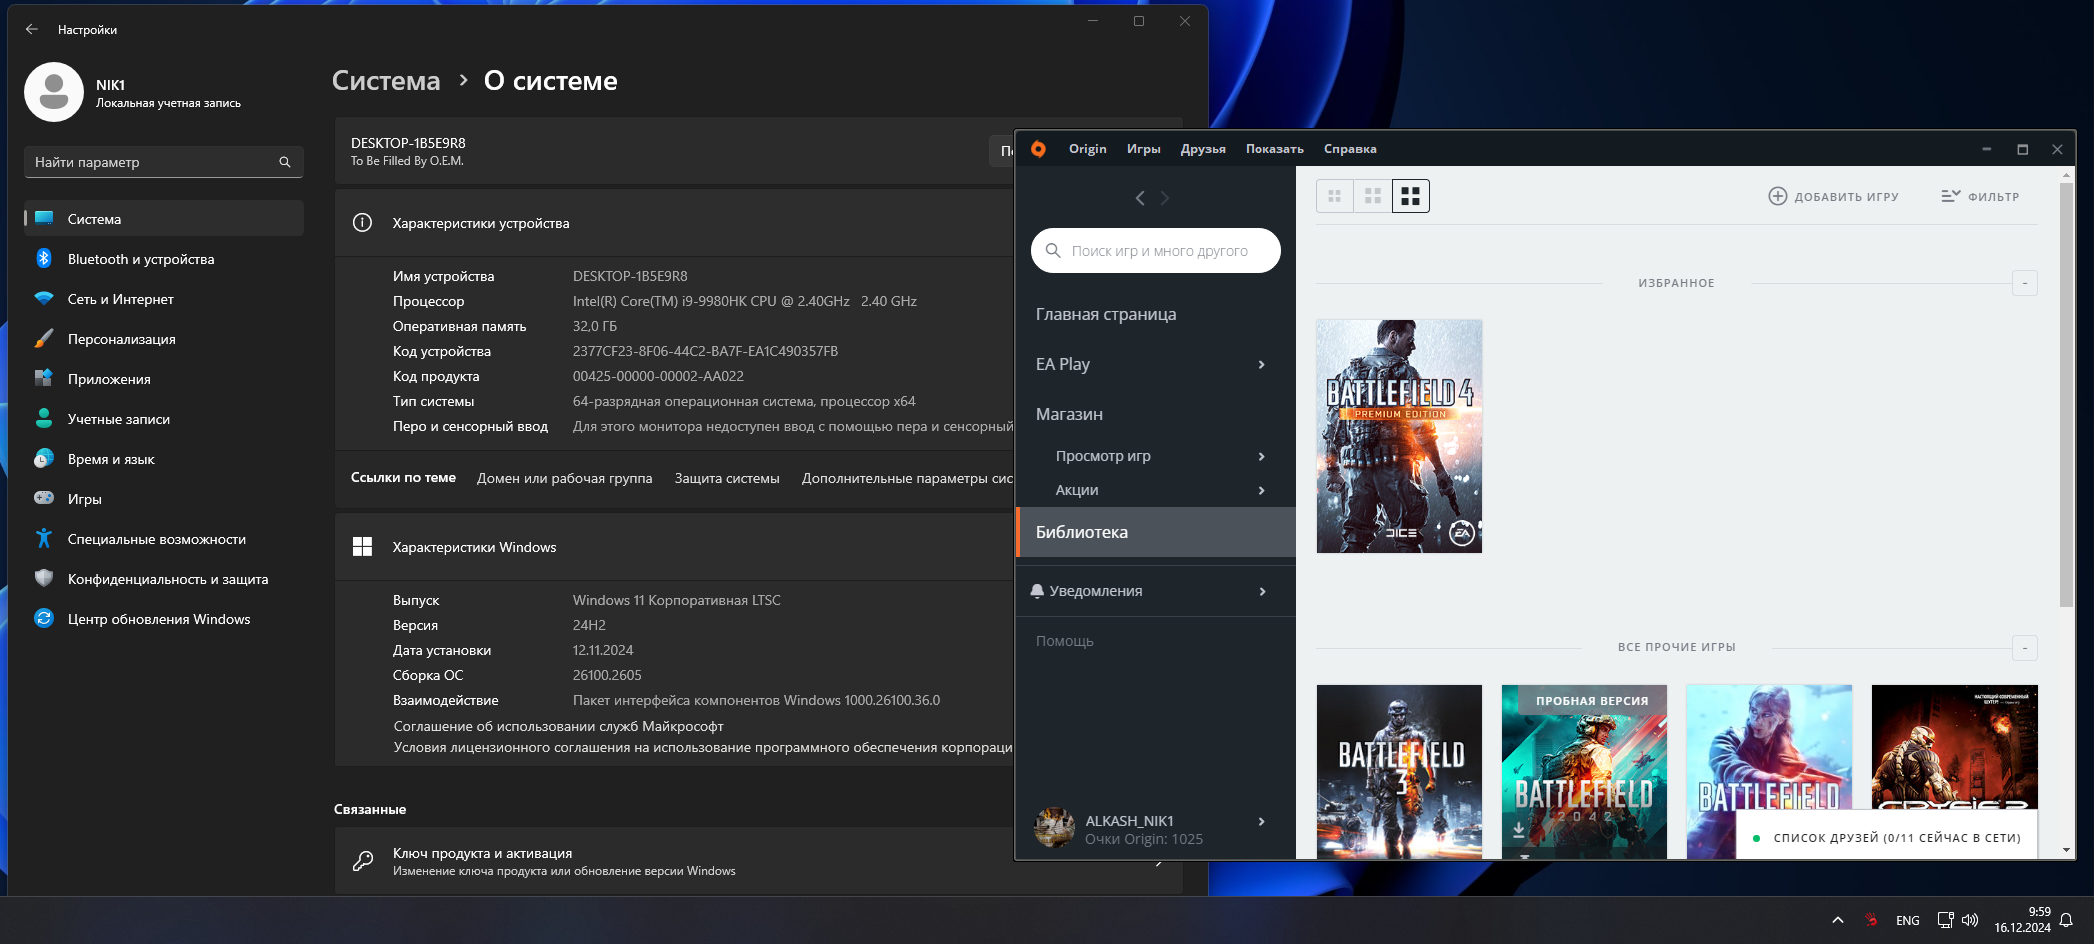Switch library to small tile view
The image size is (2094, 944).
pyautogui.click(x=1335, y=196)
